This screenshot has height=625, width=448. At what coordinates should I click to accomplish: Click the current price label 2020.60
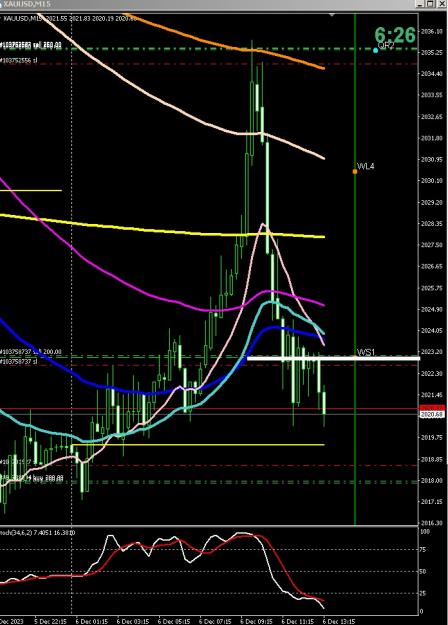point(432,415)
